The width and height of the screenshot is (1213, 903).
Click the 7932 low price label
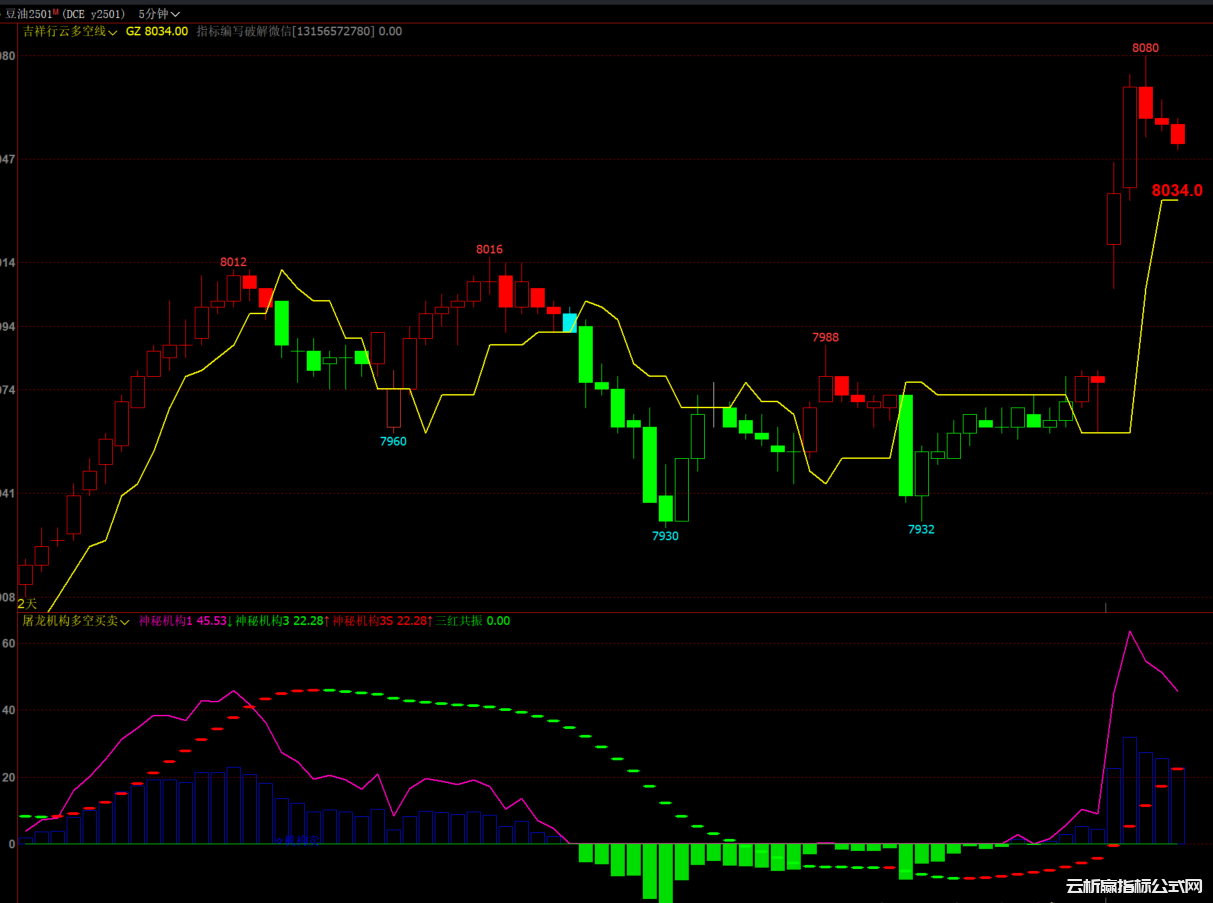point(921,529)
